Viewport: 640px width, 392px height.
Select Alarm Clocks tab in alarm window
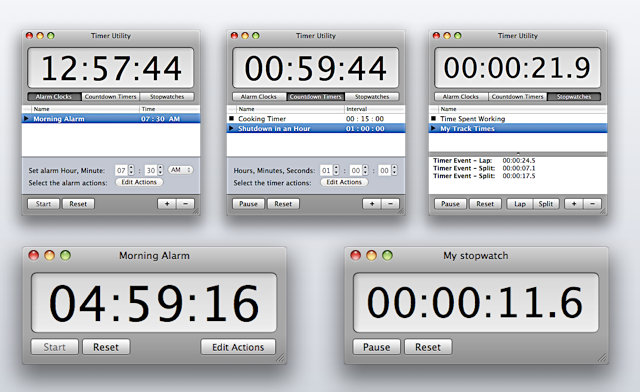tap(54, 97)
